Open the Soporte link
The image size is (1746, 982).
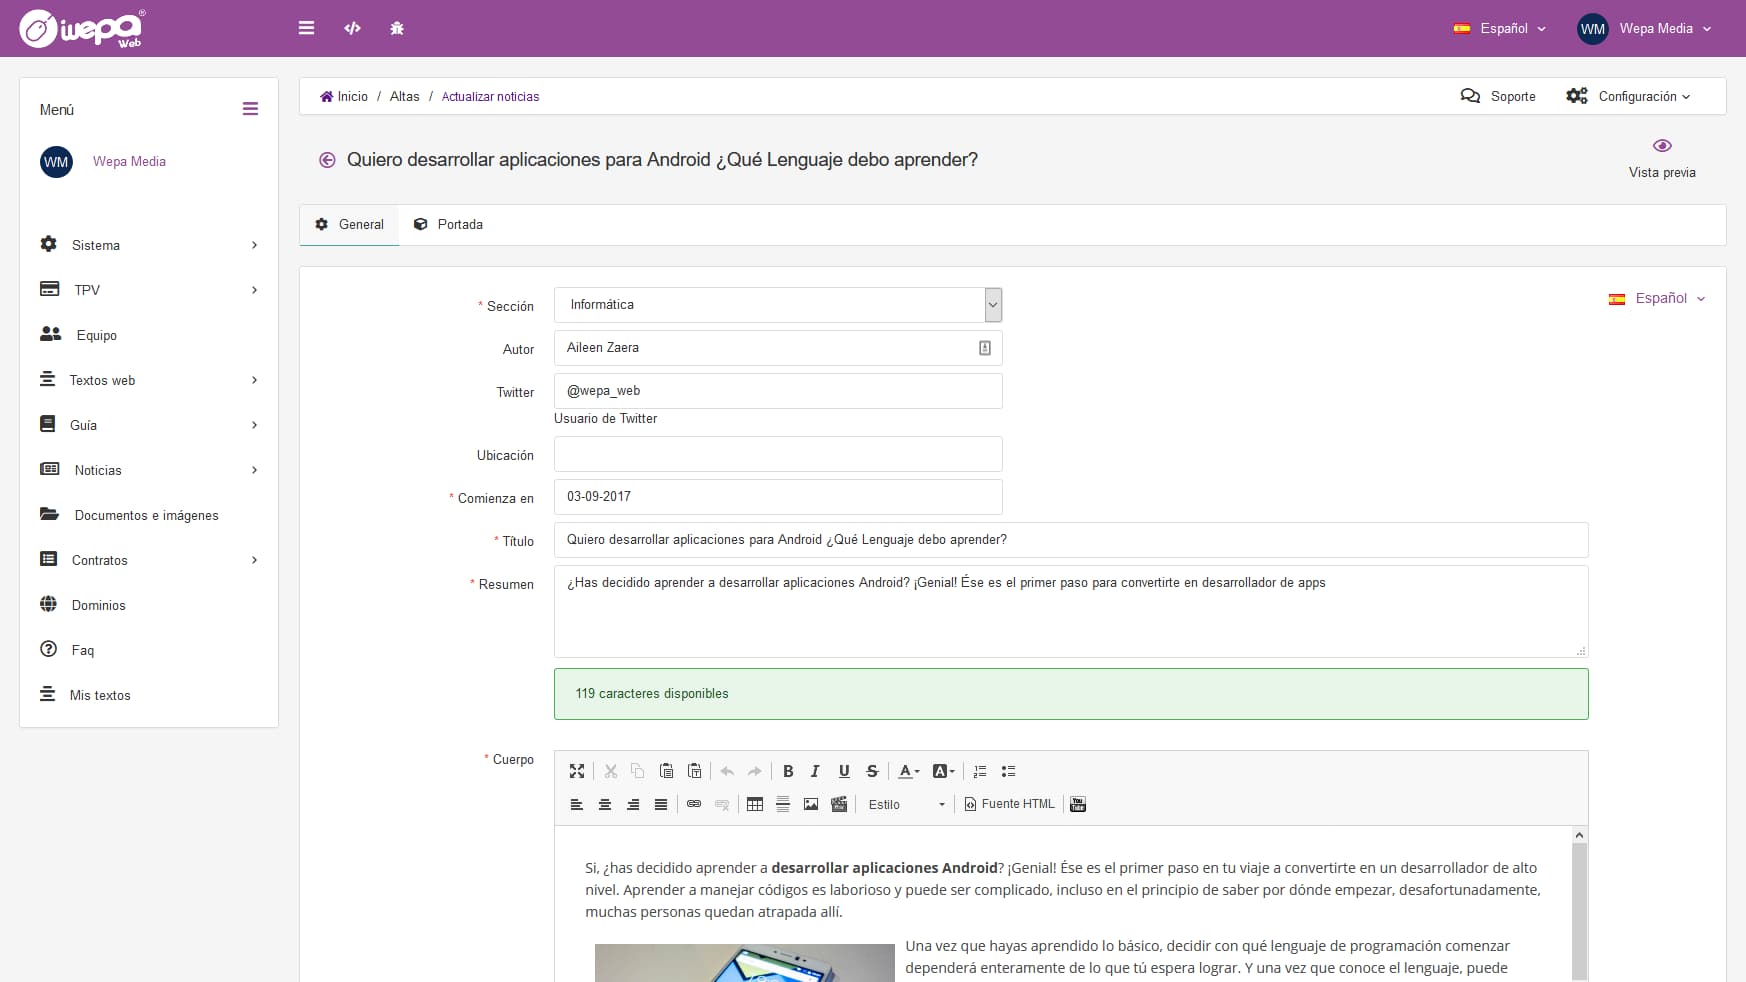point(1498,96)
